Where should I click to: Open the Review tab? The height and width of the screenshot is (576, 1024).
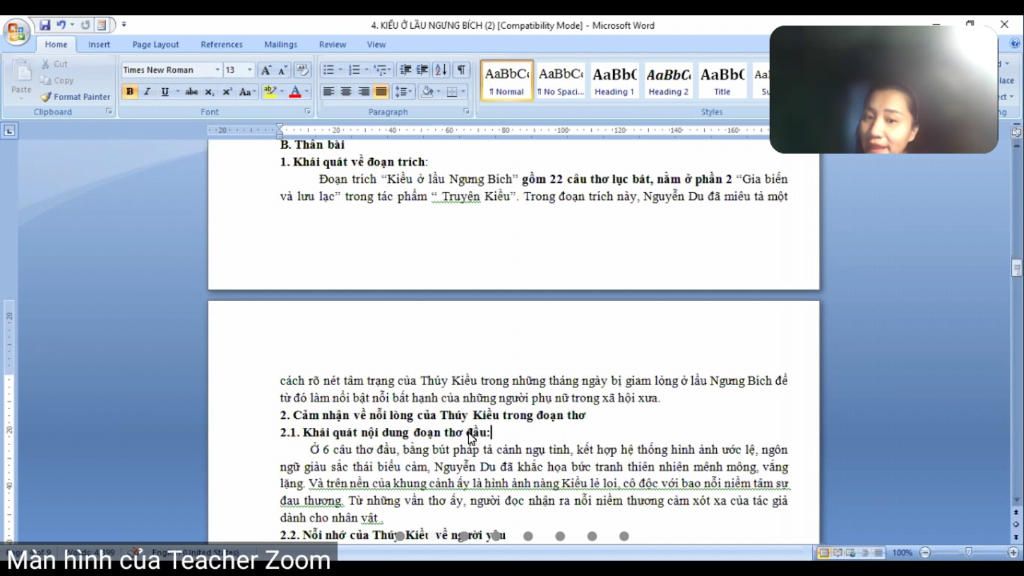pos(332,44)
